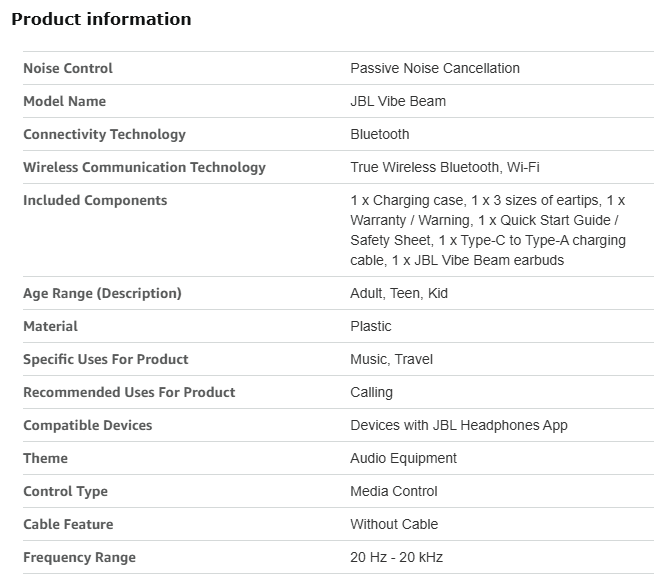The height and width of the screenshot is (580, 668).
Task: Select the 'Noise Control' label
Action: [68, 68]
